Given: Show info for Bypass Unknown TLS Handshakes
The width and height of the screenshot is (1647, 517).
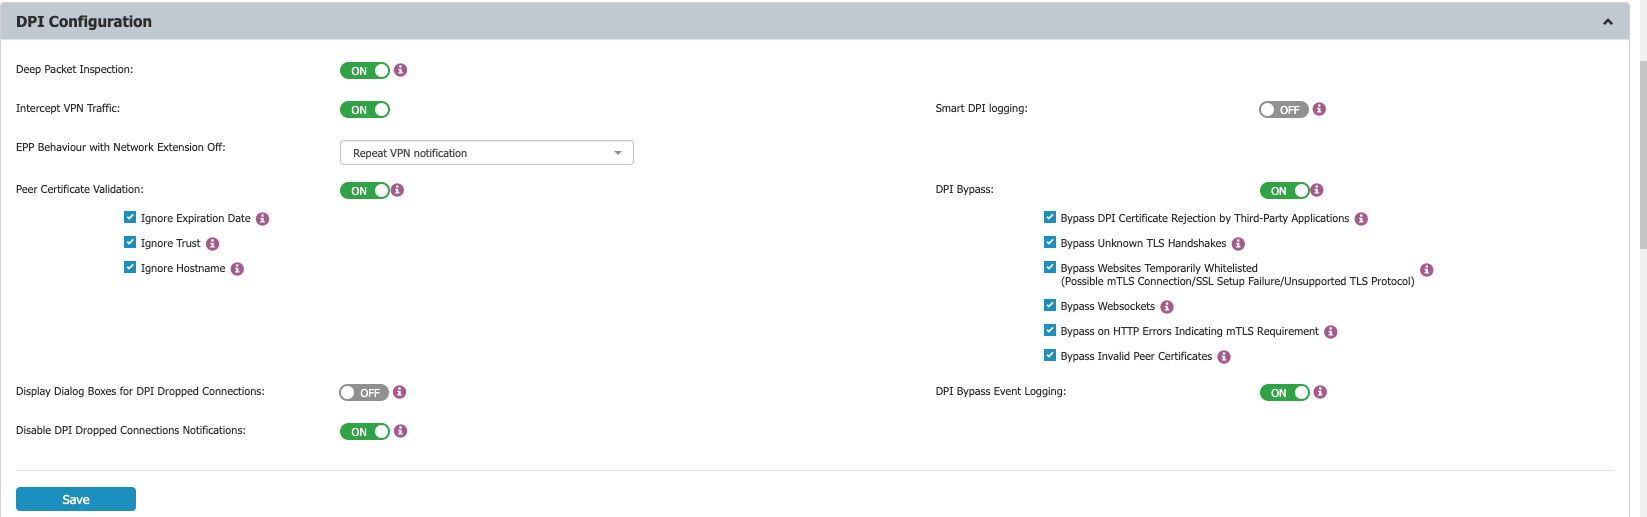Looking at the screenshot, I should (x=1238, y=244).
